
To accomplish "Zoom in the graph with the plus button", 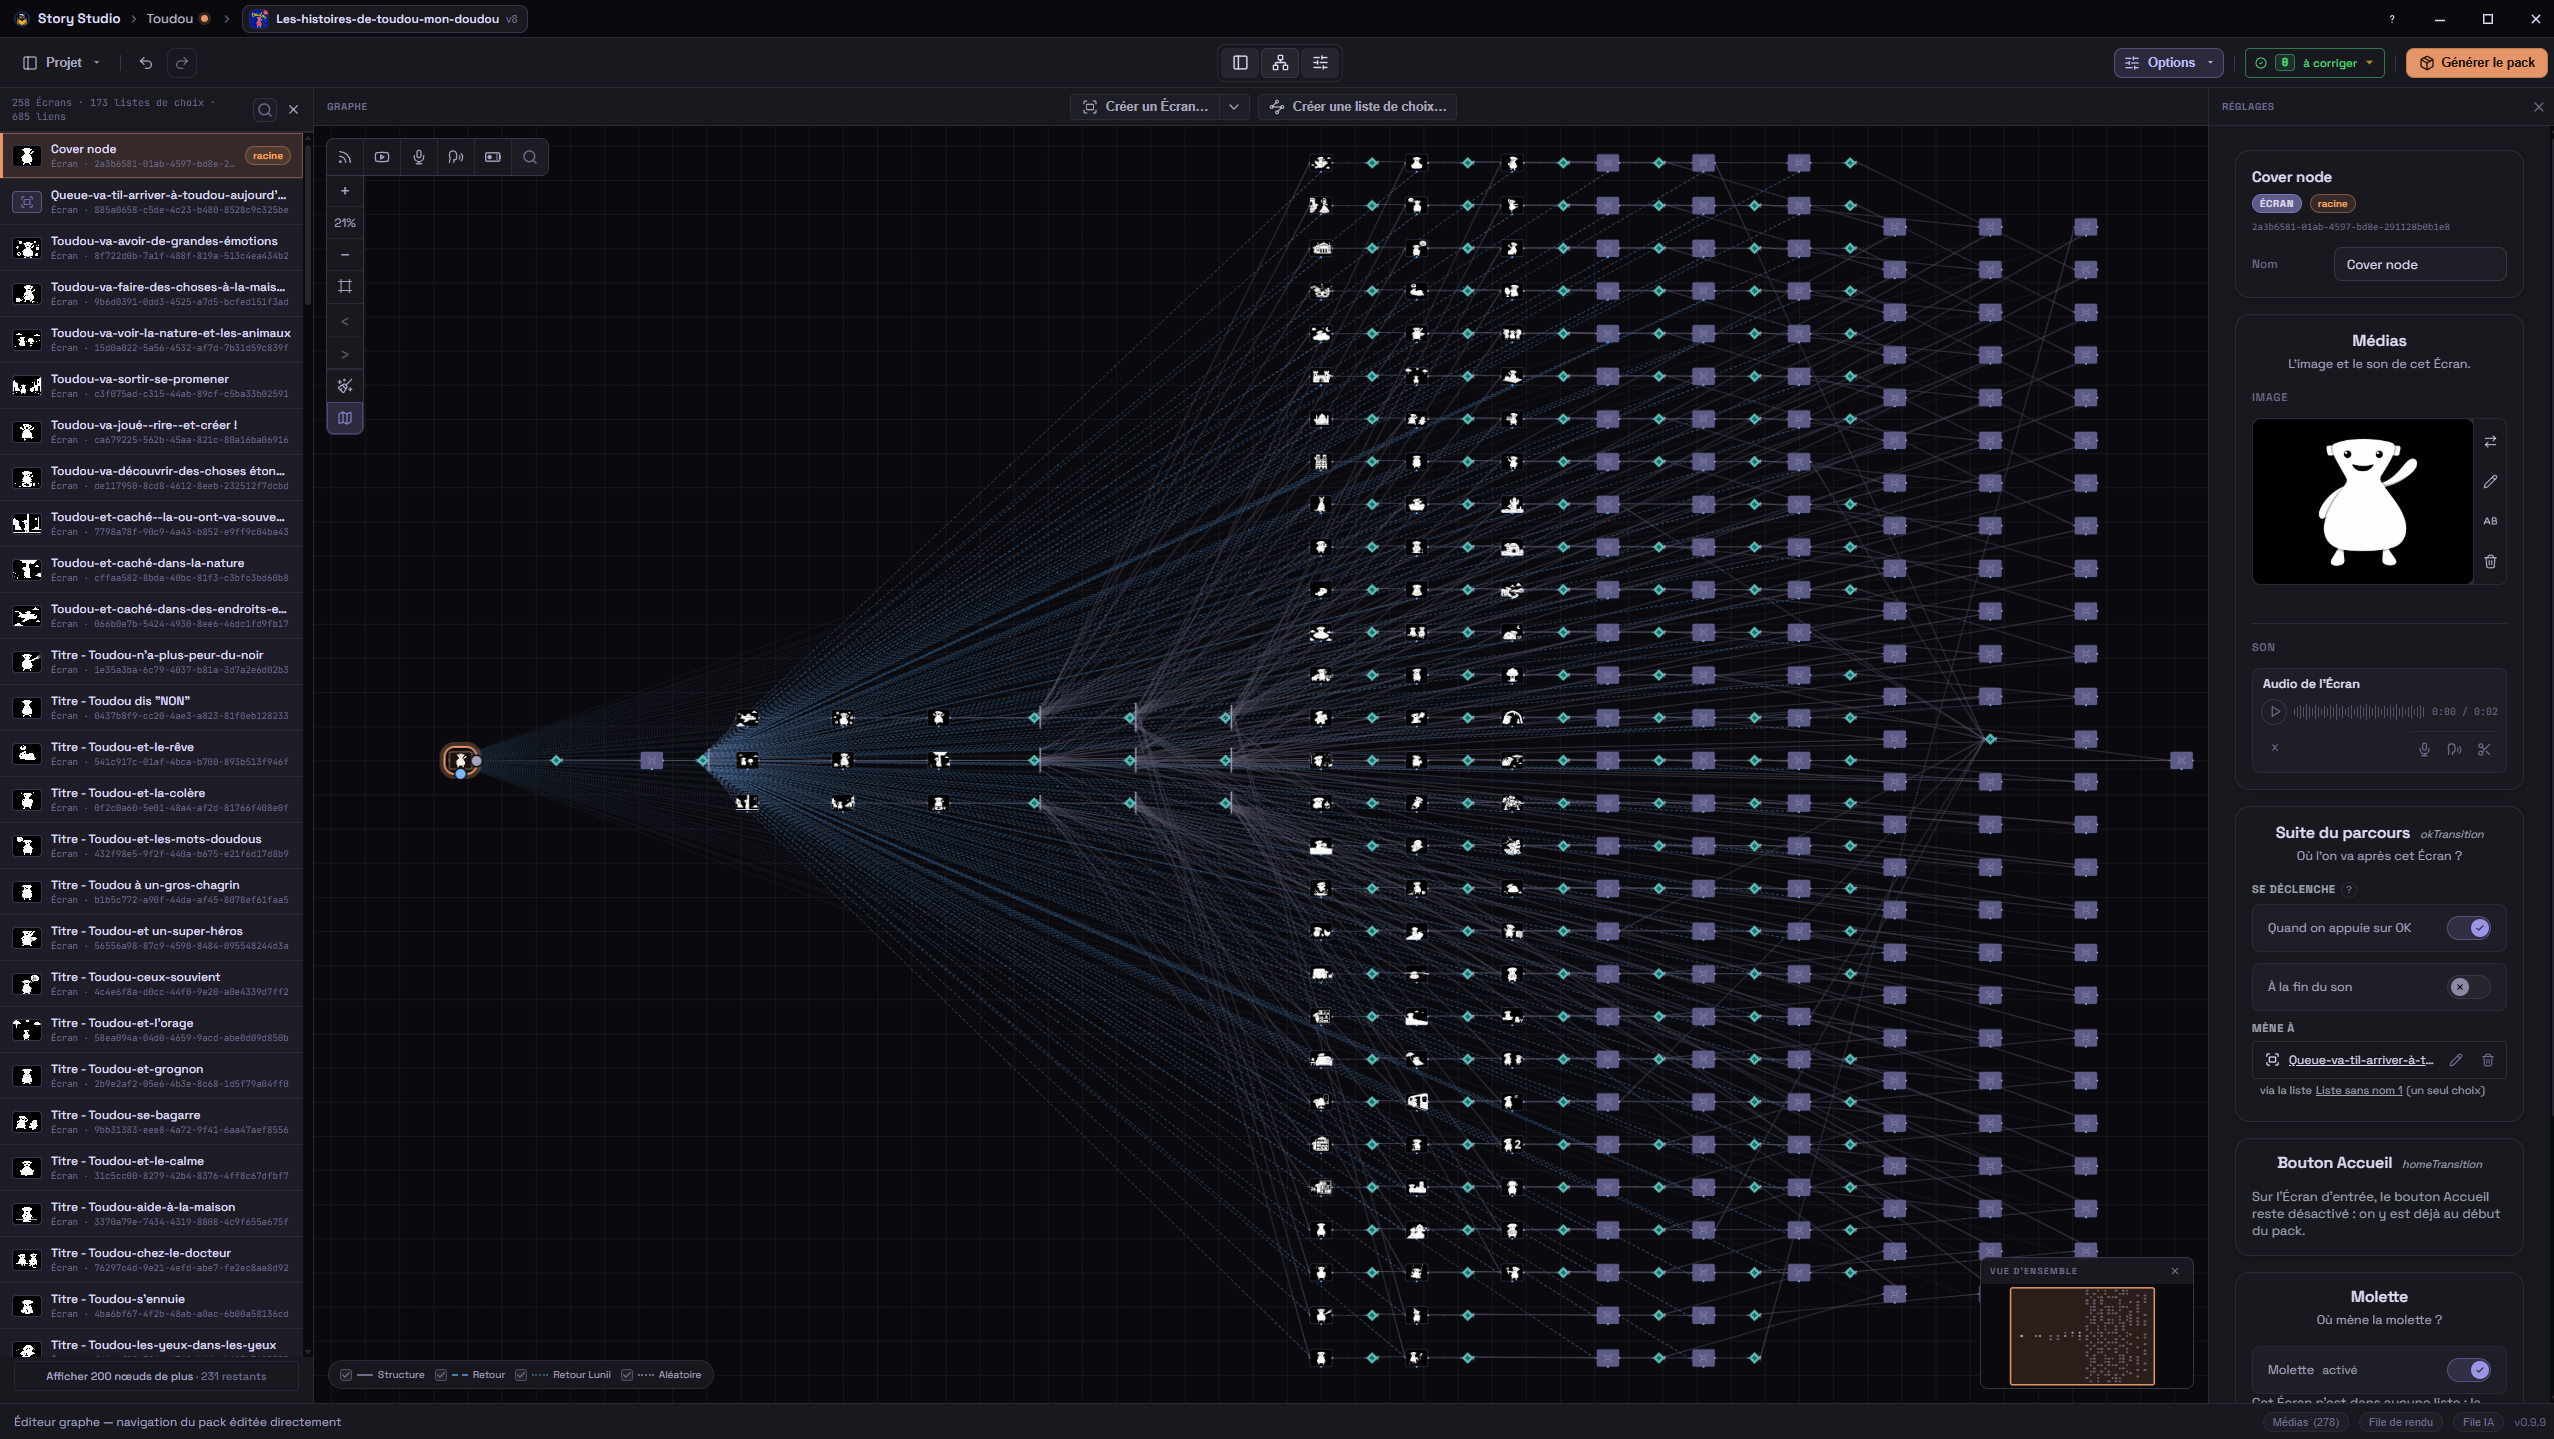I will point(345,191).
